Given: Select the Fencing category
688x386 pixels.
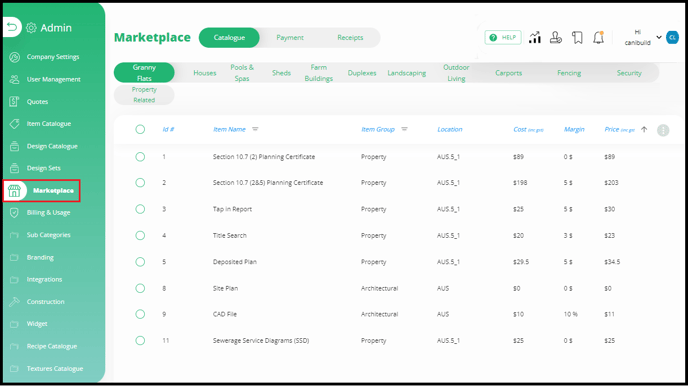Looking at the screenshot, I should [x=569, y=73].
